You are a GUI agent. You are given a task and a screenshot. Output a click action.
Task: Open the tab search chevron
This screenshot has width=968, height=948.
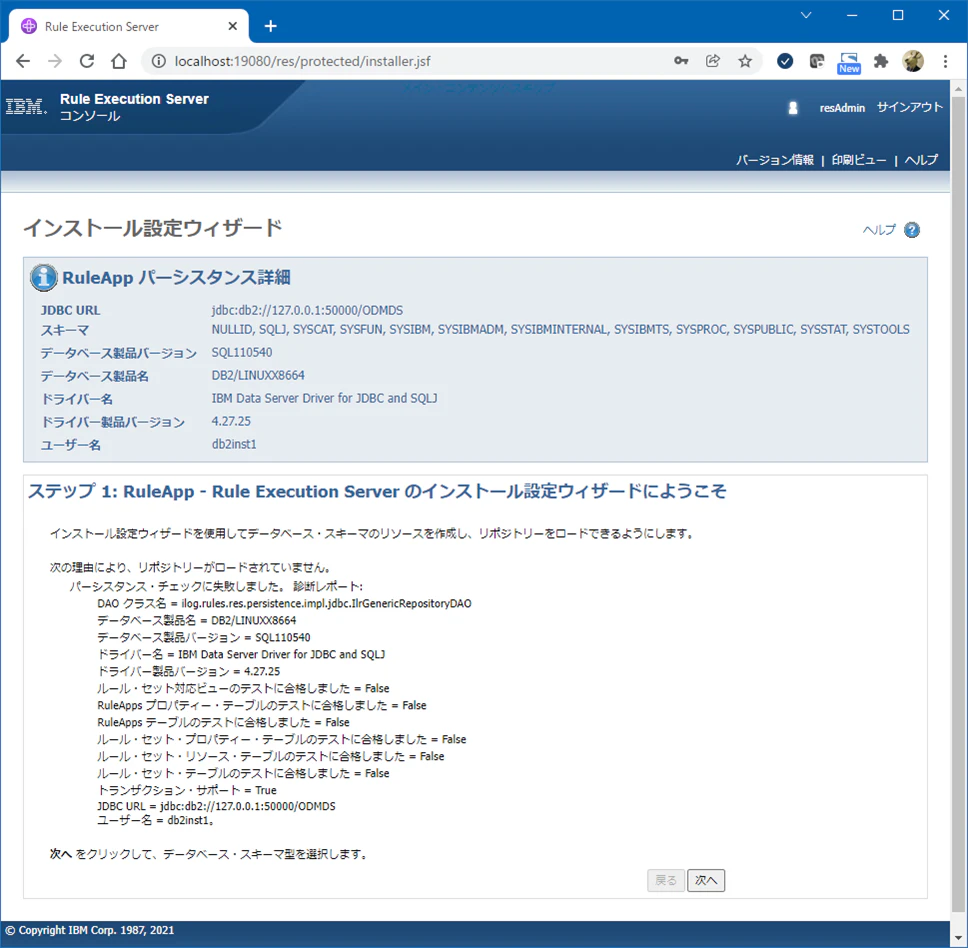[x=806, y=15]
